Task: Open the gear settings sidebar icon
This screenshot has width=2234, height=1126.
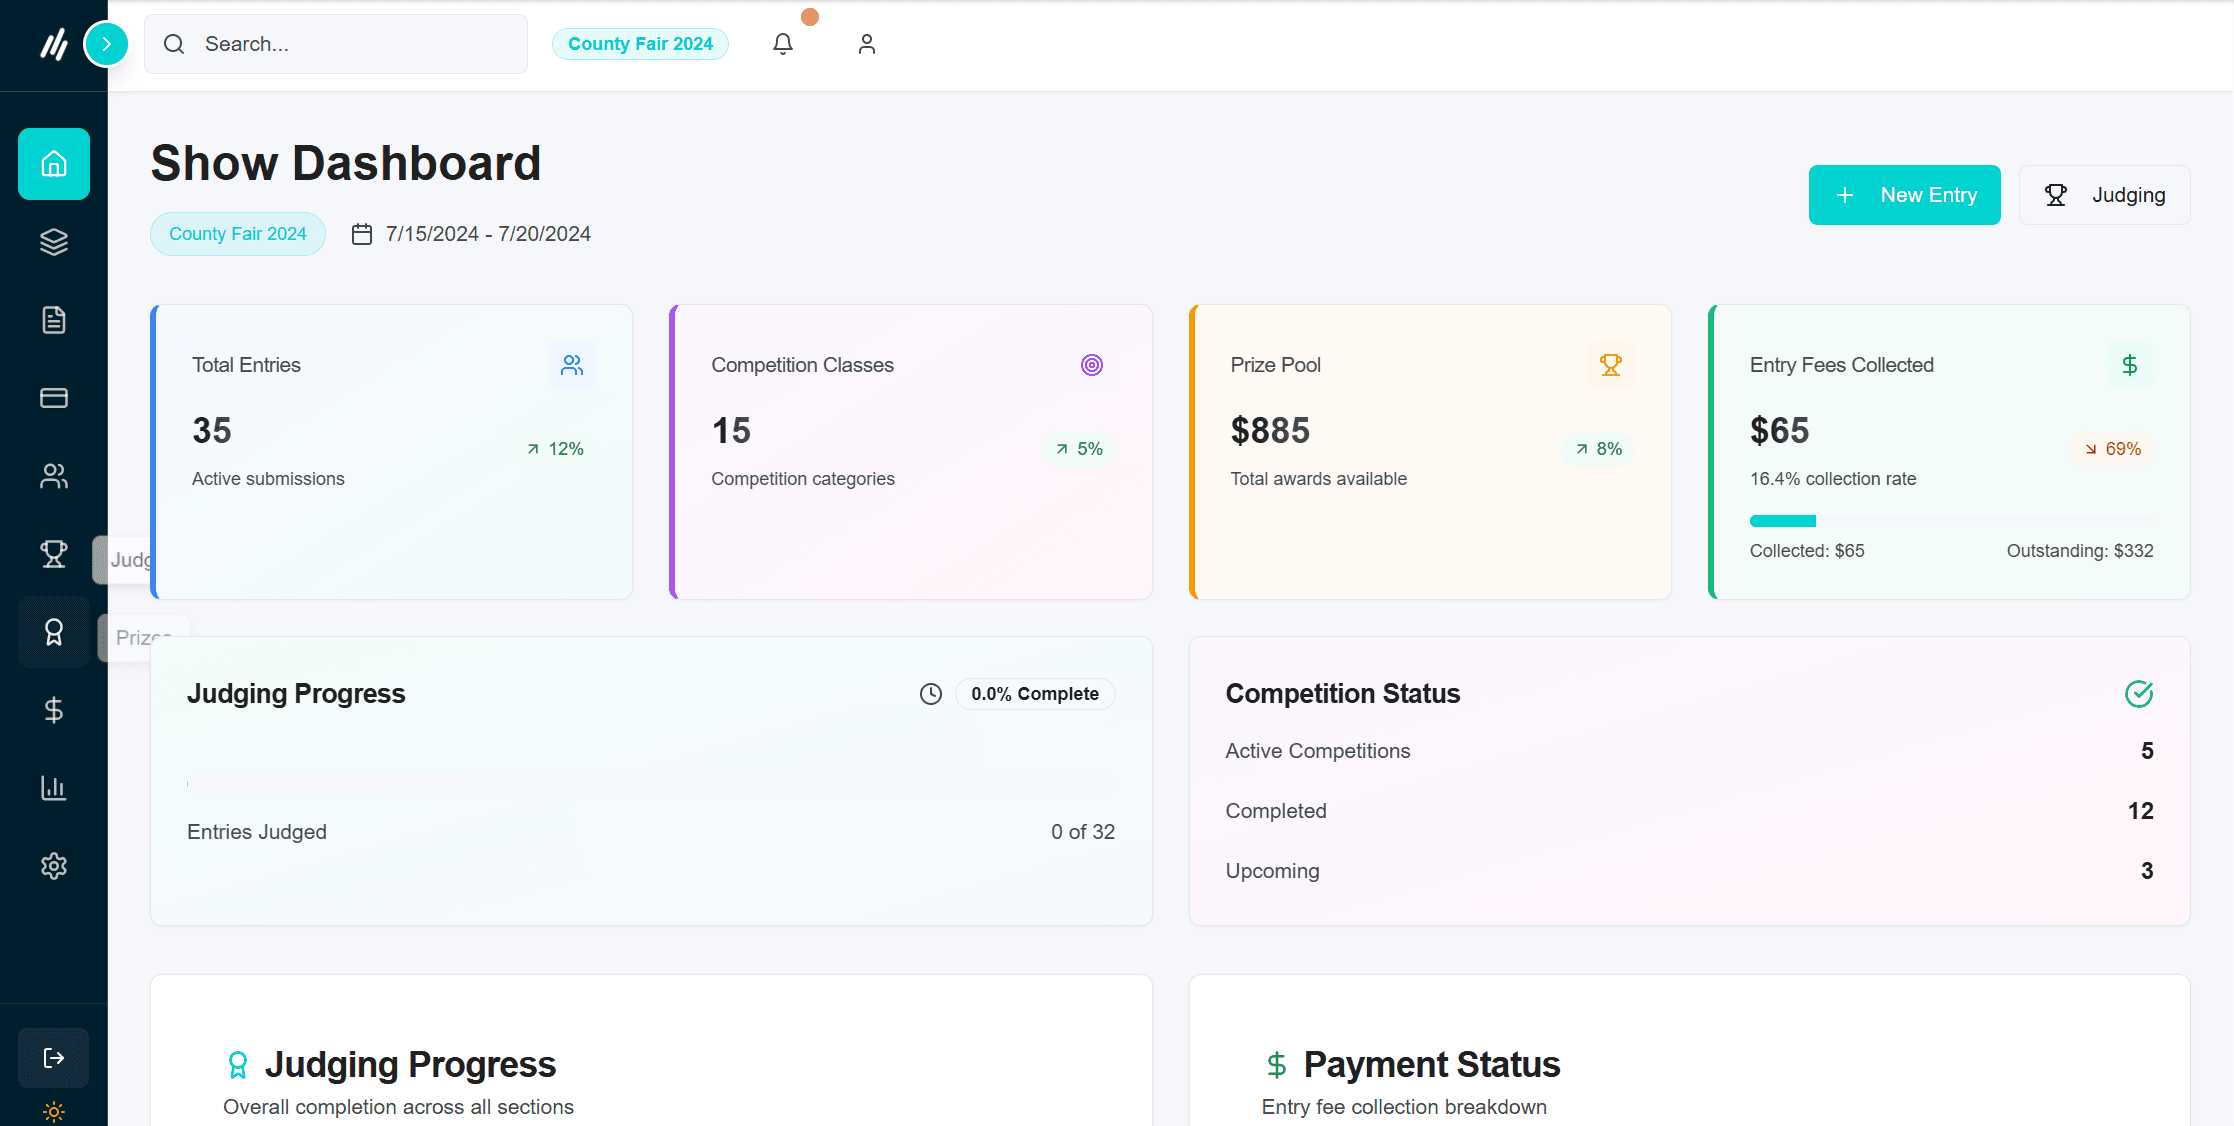Action: (54, 866)
